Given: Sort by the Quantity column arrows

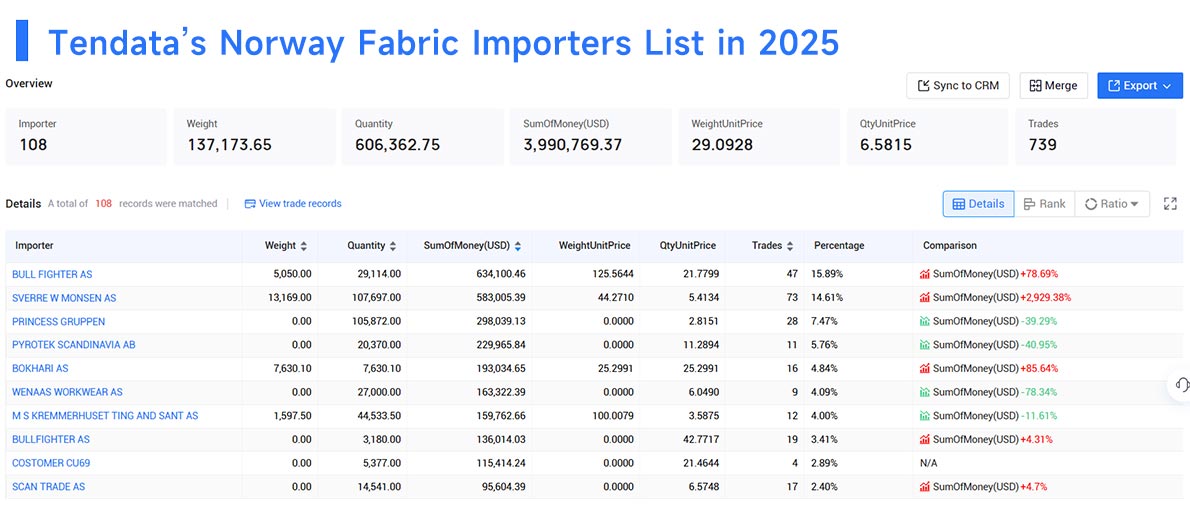Looking at the screenshot, I should point(392,246).
